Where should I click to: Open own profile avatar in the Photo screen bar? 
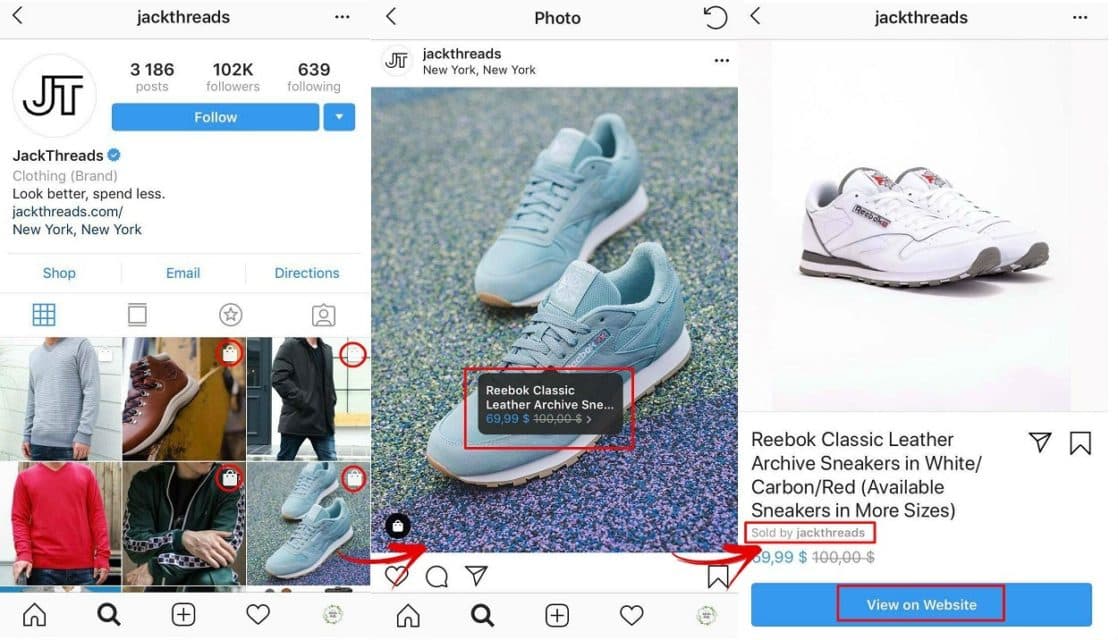706,615
